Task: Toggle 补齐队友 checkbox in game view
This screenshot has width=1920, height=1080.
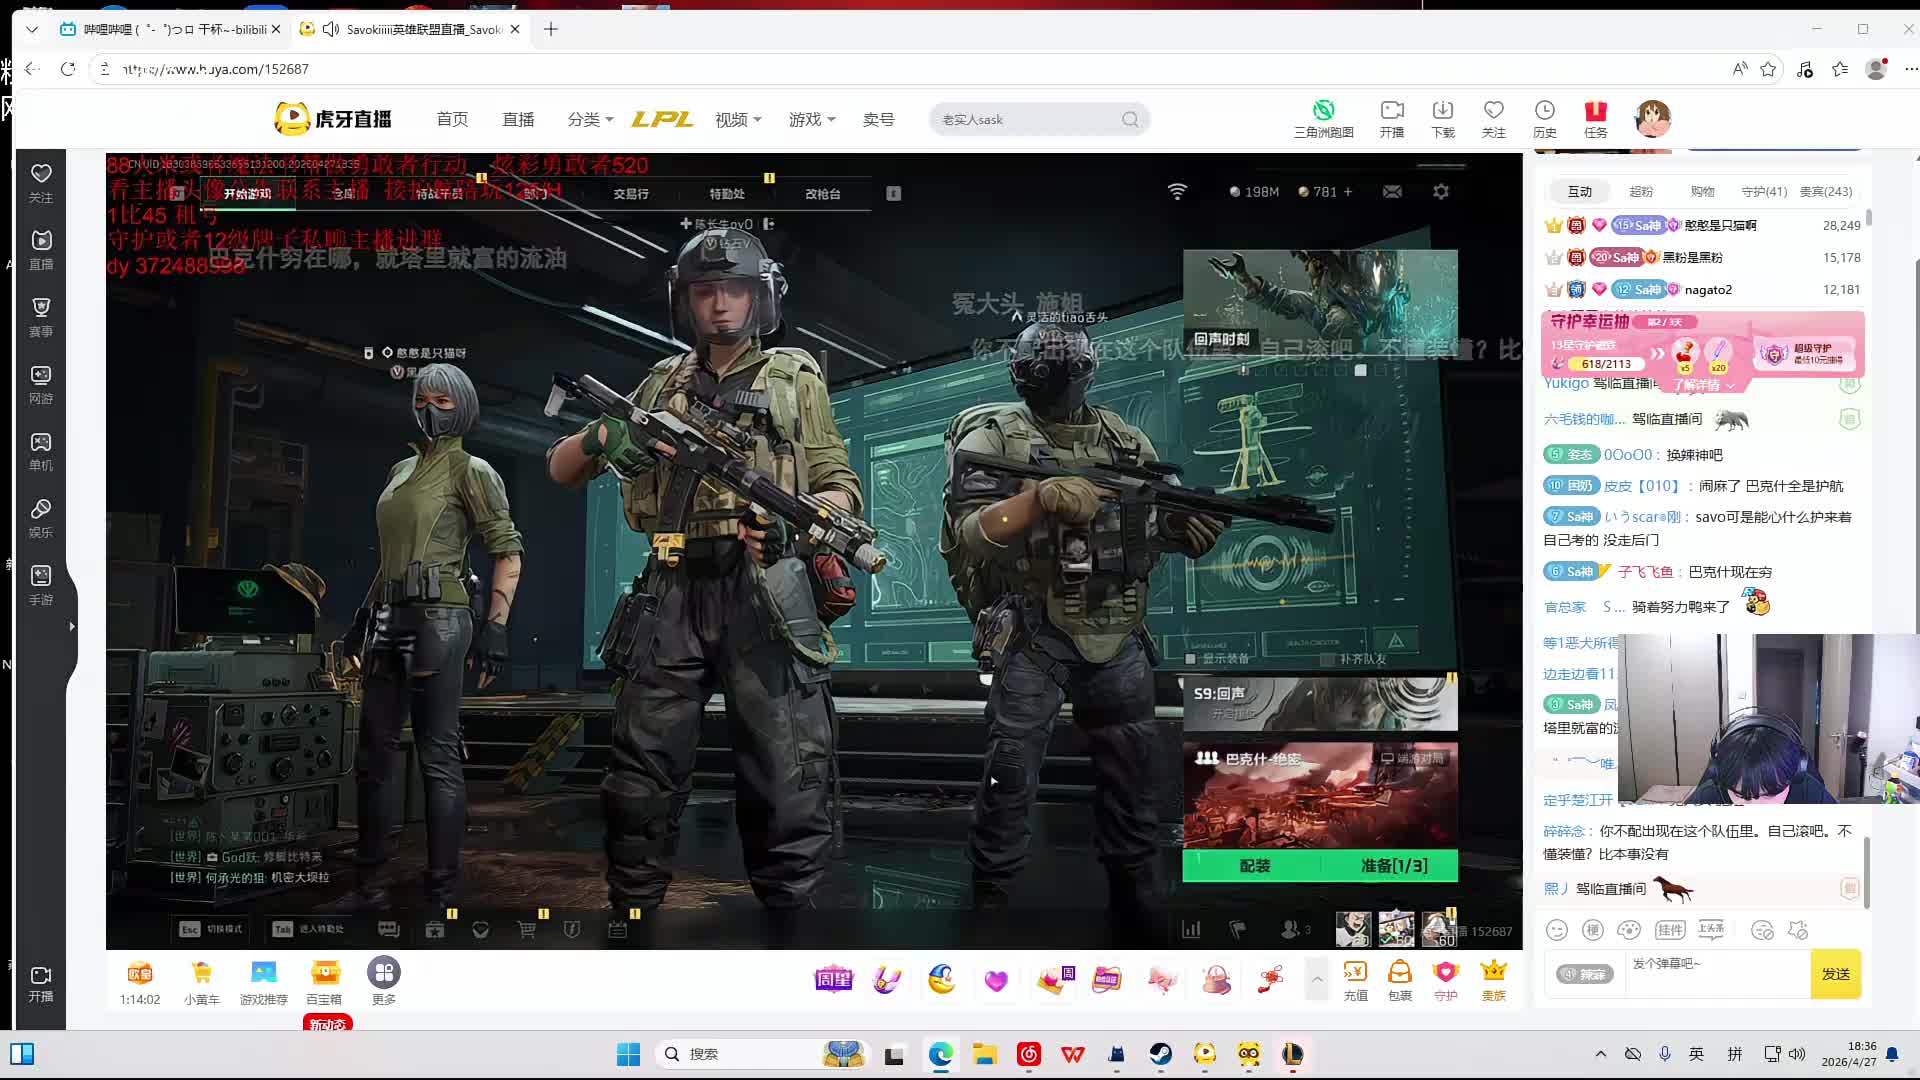Action: point(1328,659)
